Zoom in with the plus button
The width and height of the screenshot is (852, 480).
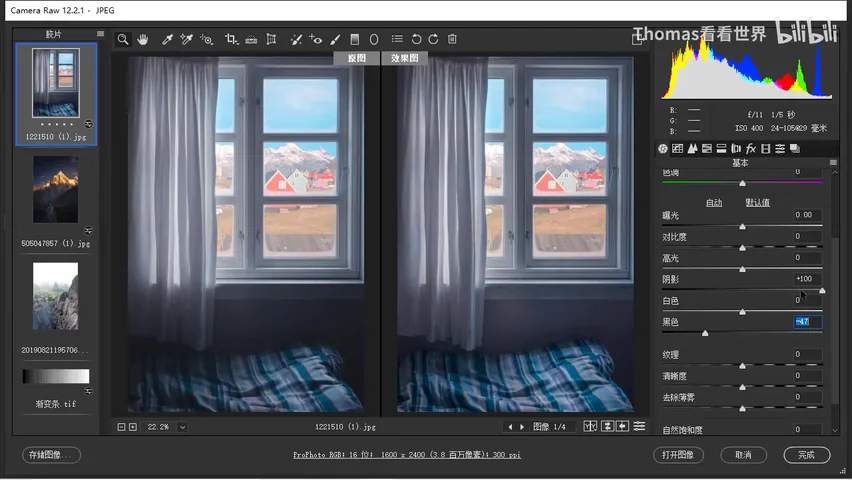pos(133,427)
